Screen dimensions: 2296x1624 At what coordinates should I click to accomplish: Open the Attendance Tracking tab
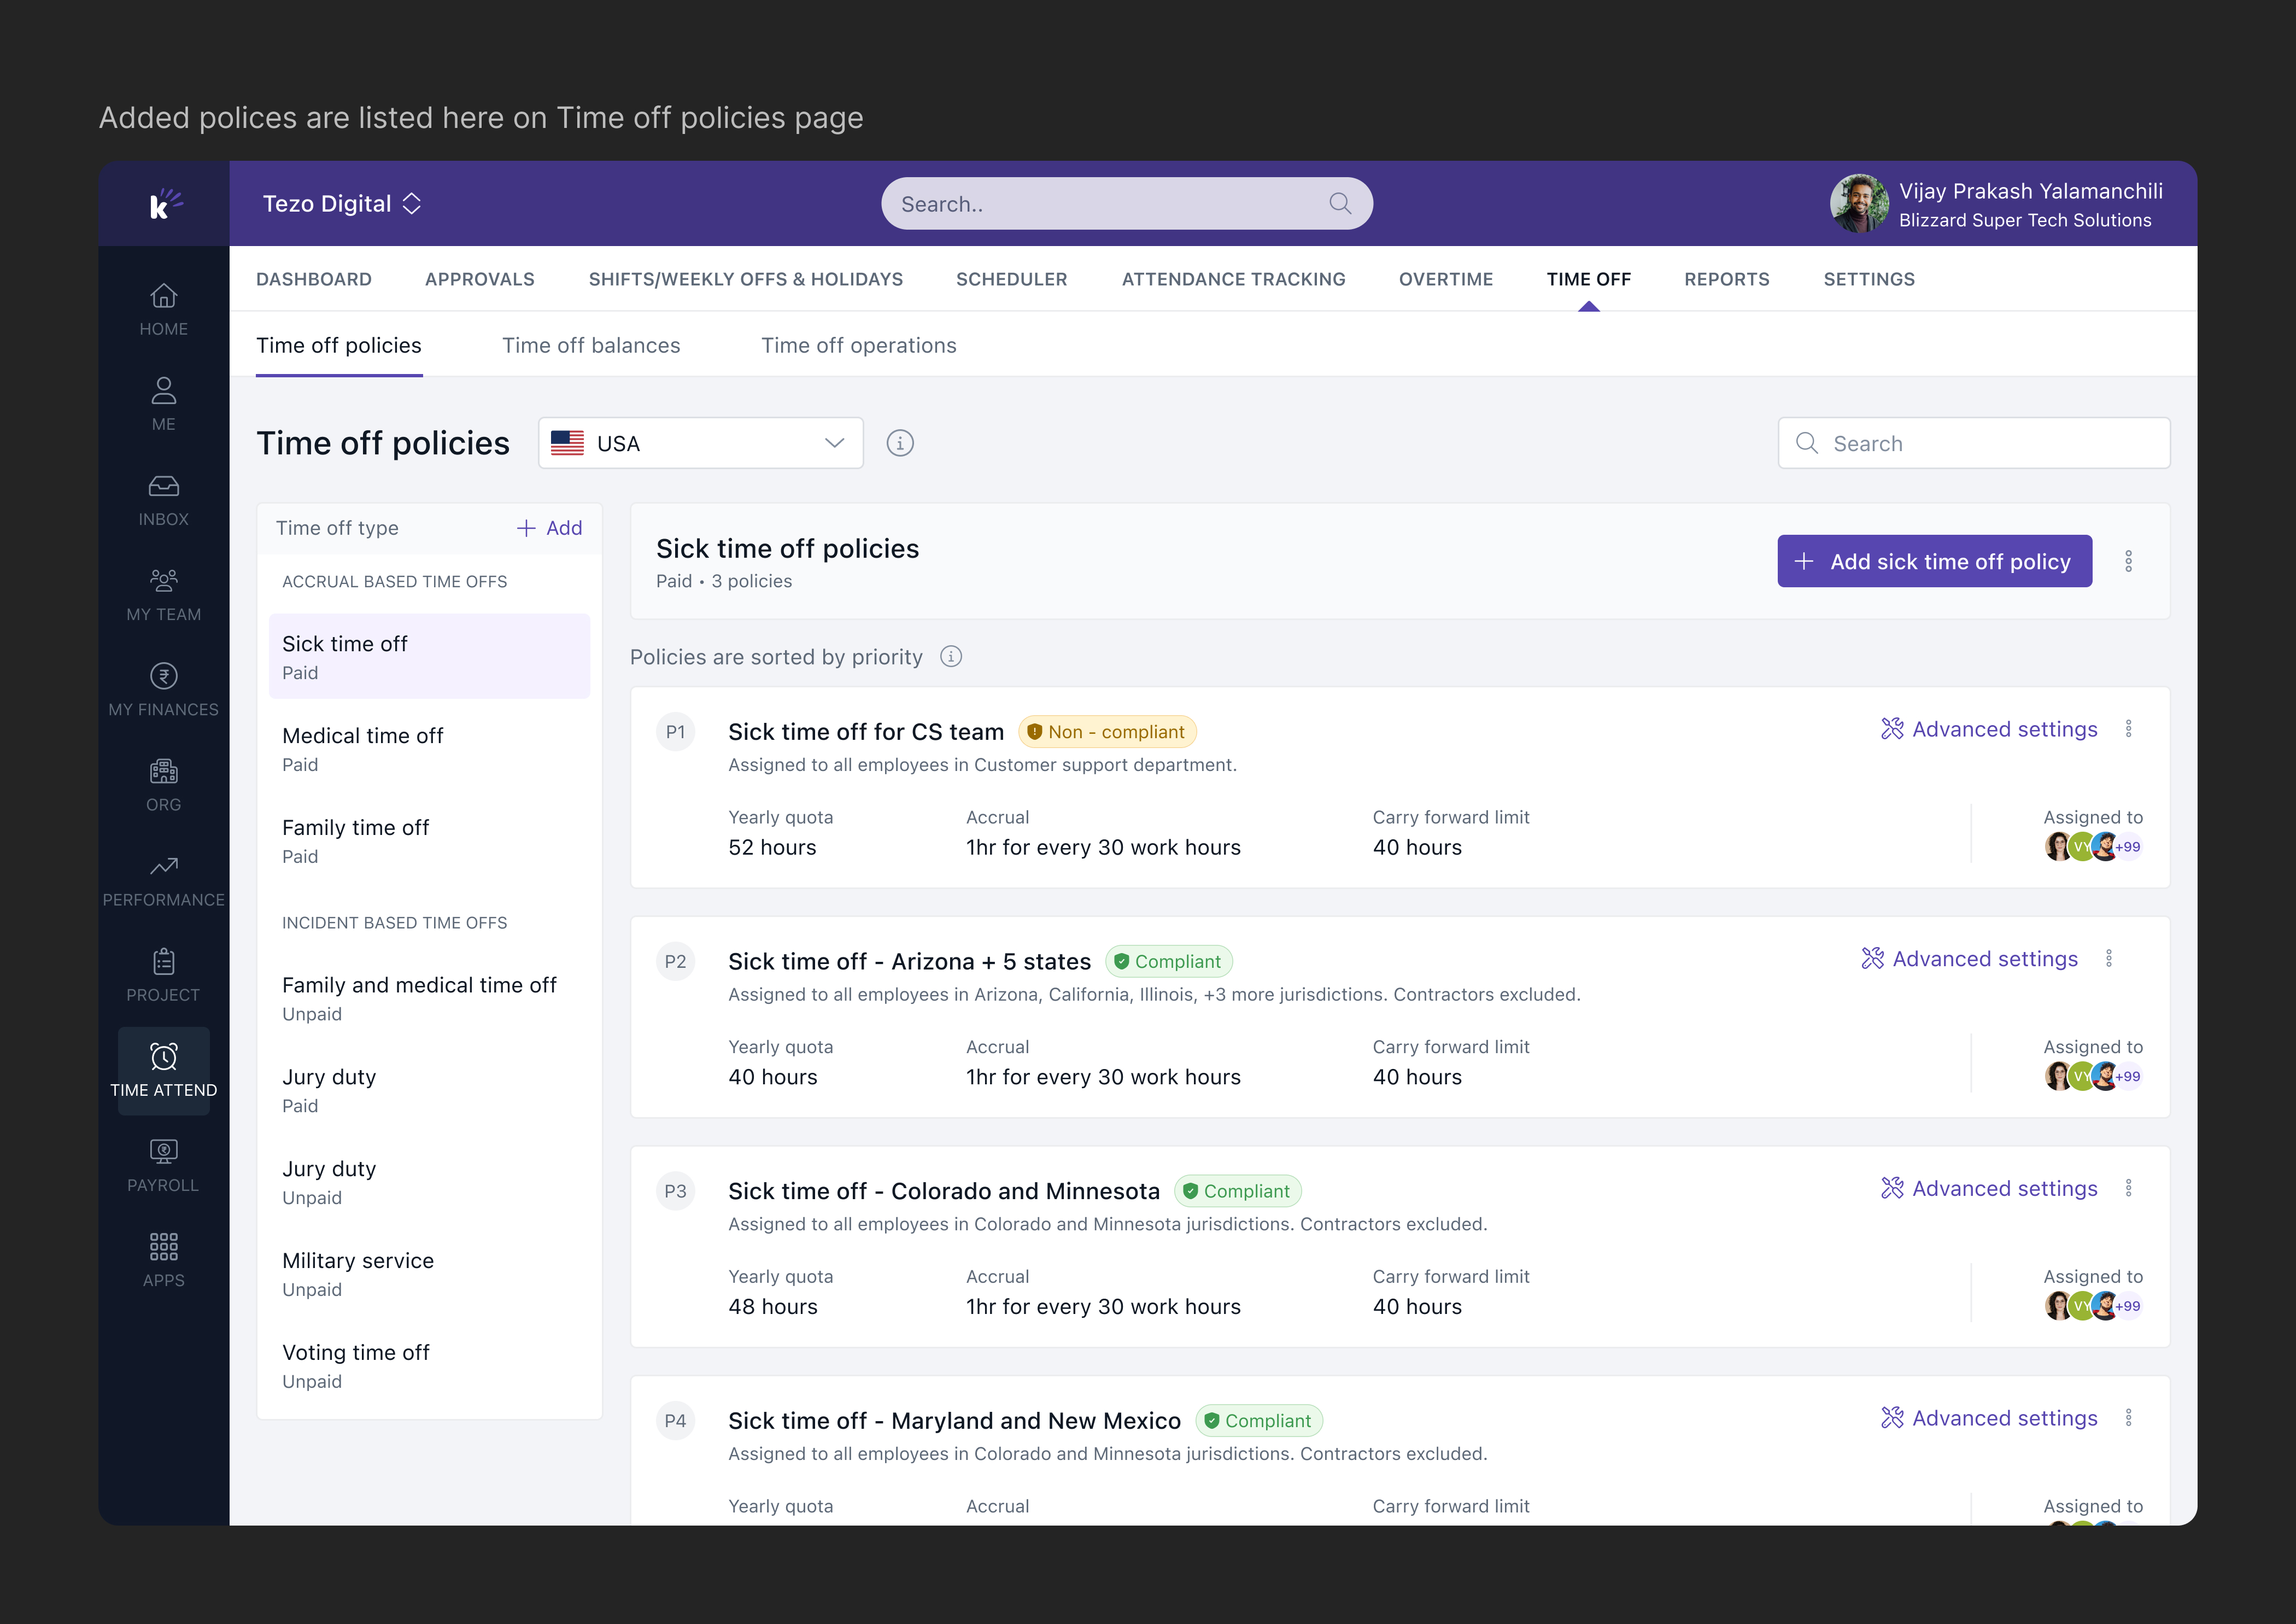point(1234,279)
